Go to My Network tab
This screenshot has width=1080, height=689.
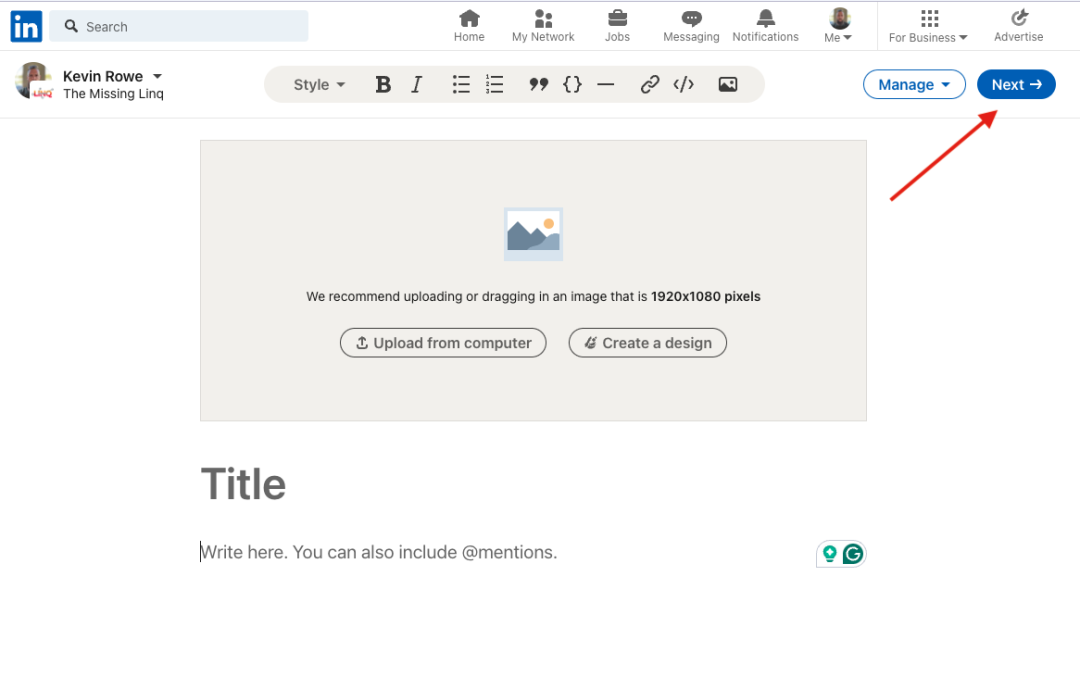click(543, 27)
